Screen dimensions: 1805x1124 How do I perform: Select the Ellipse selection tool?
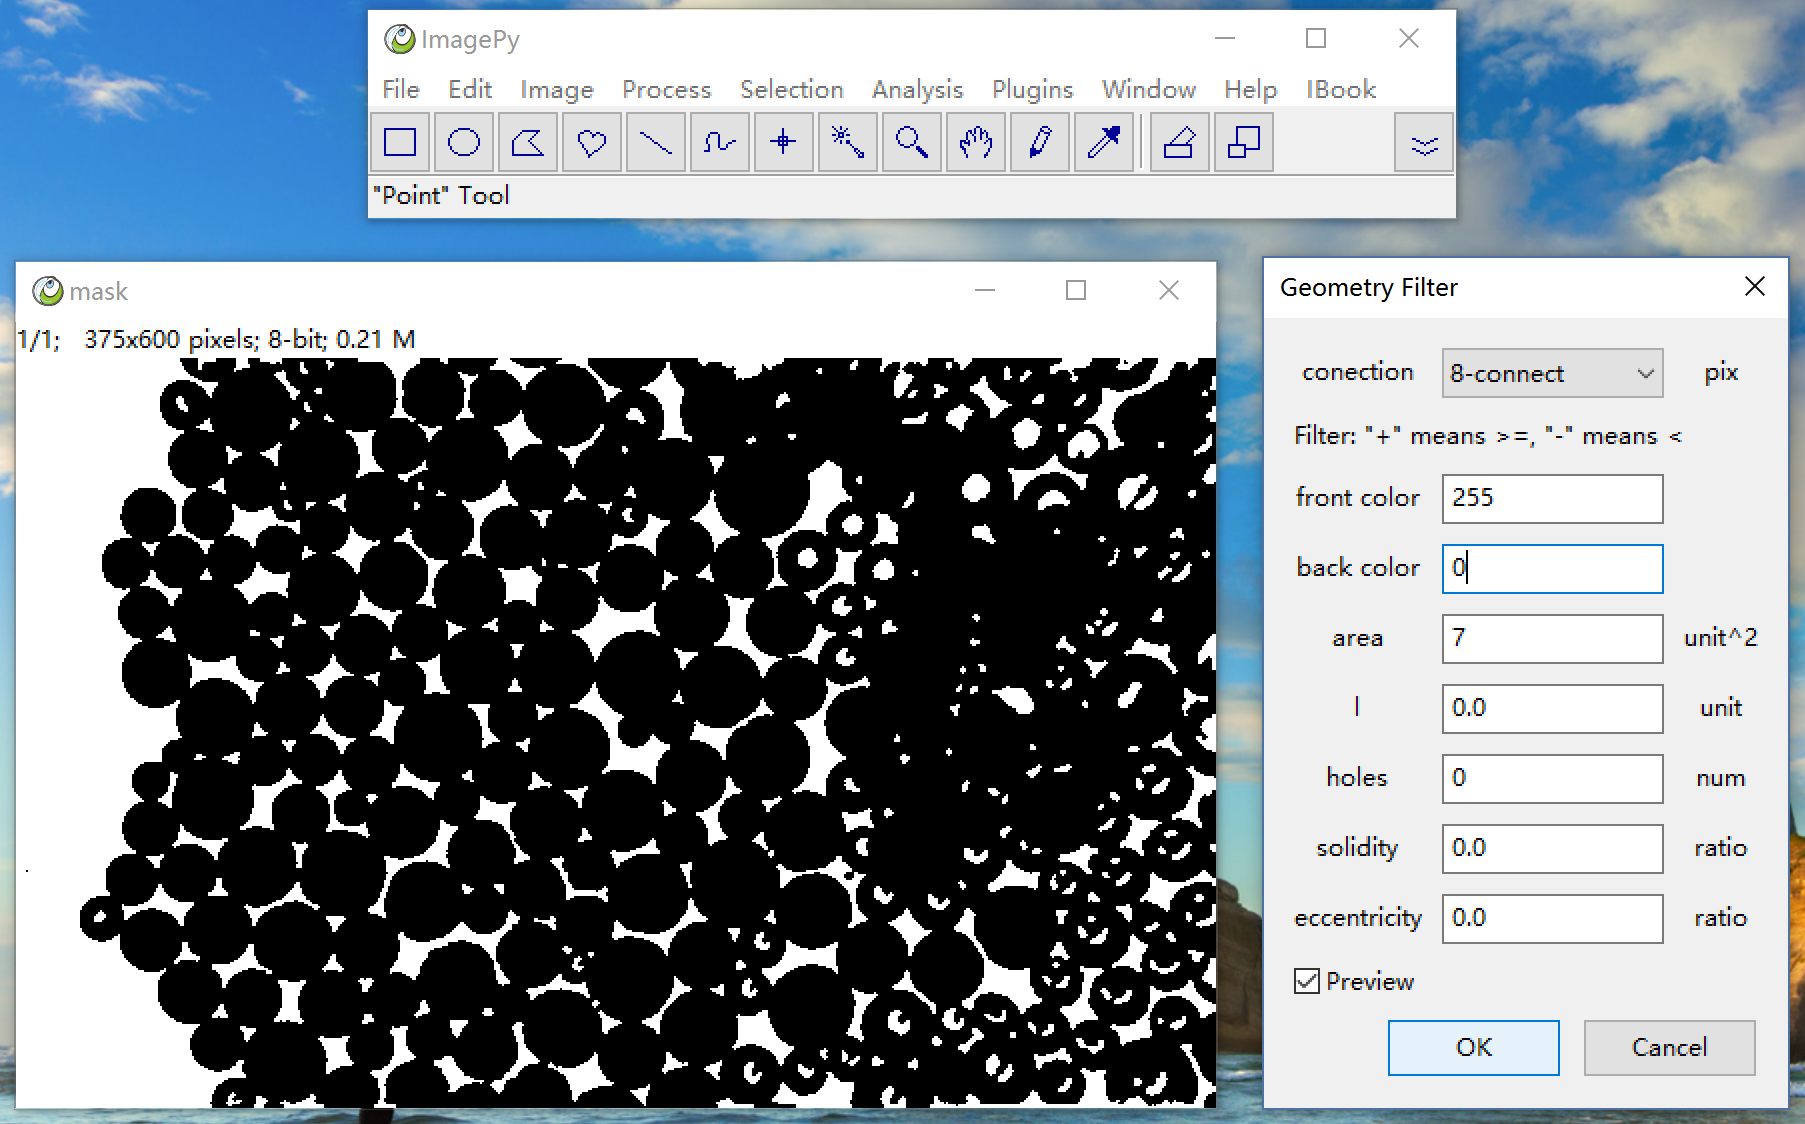pyautogui.click(x=464, y=143)
